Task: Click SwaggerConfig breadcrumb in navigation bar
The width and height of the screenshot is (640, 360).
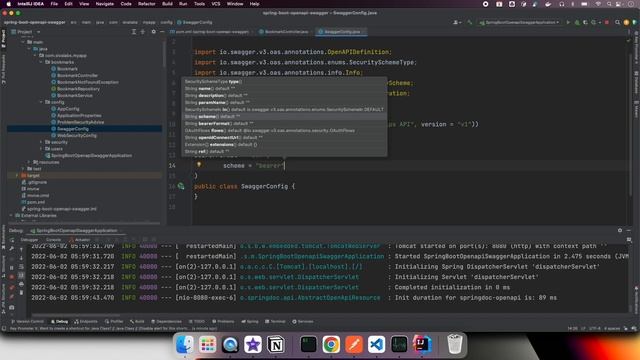Action: pos(195,22)
